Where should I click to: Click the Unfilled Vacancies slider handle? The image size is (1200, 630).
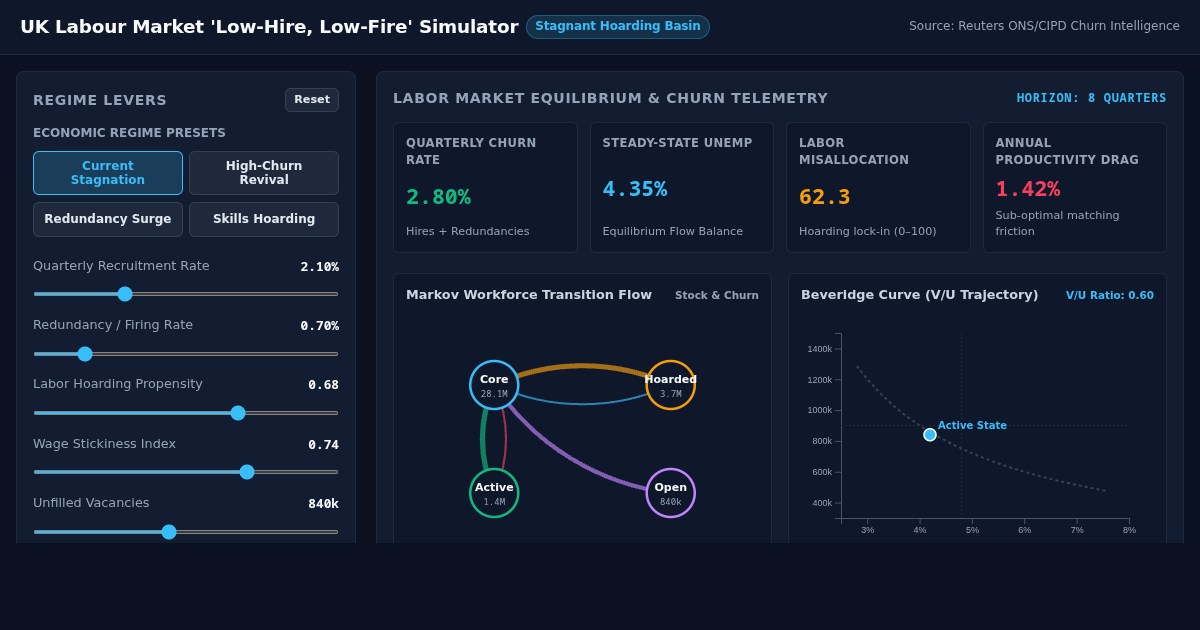(x=169, y=532)
